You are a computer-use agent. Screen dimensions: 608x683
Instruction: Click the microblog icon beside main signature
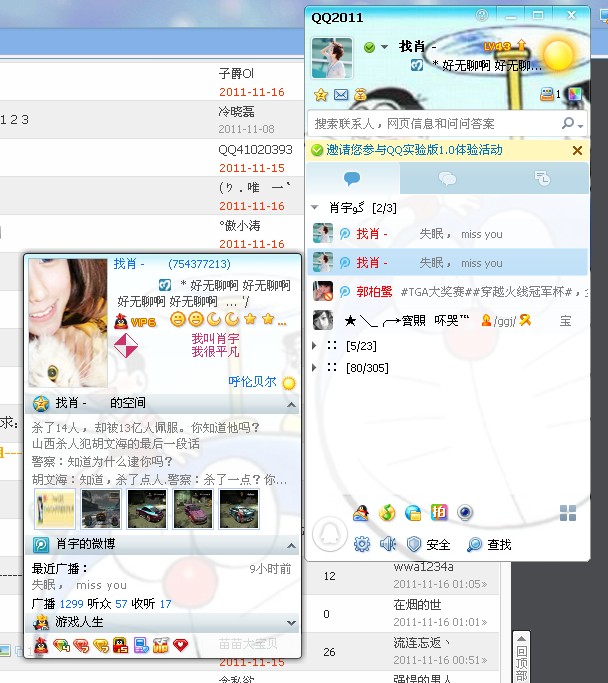(x=417, y=65)
